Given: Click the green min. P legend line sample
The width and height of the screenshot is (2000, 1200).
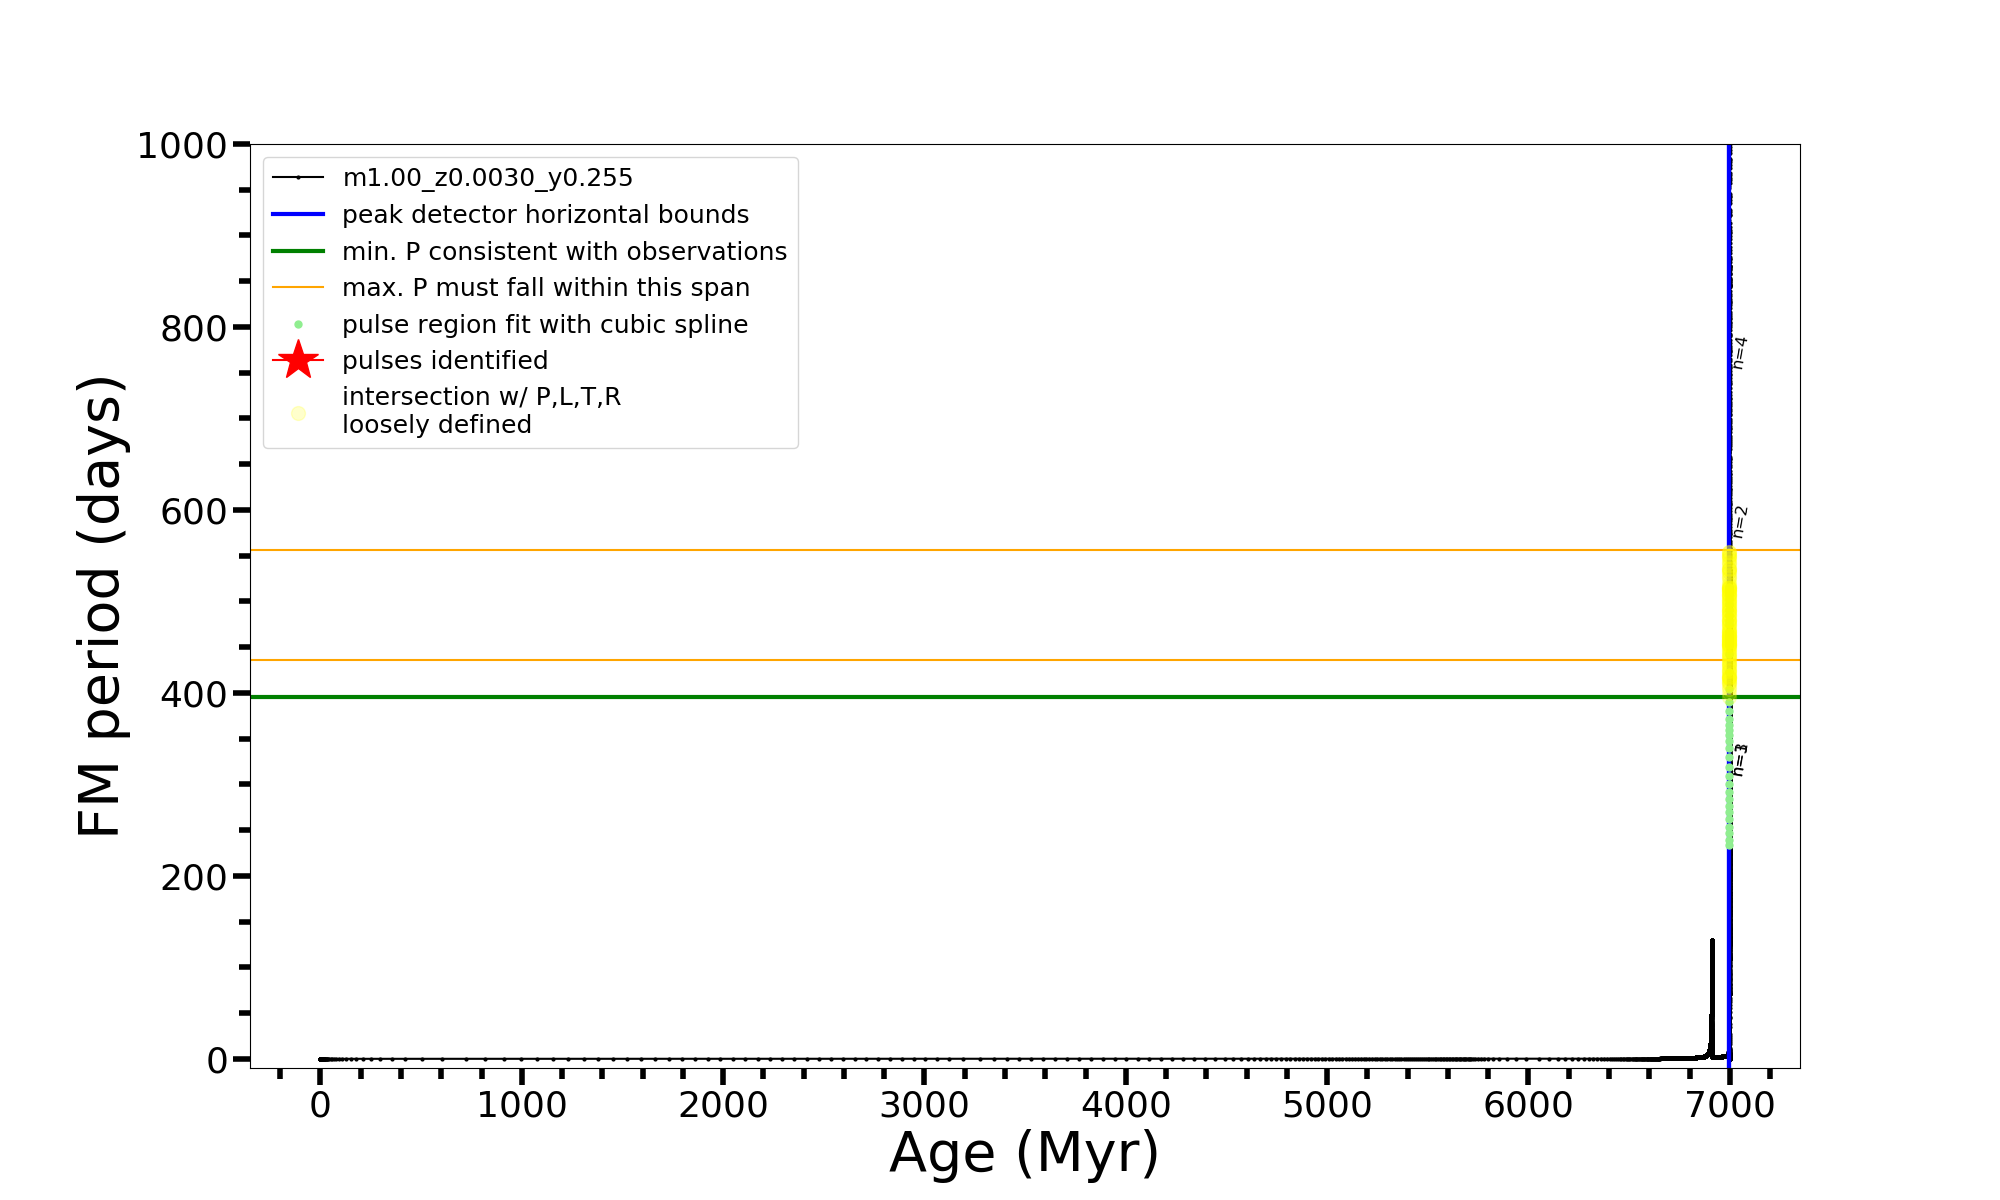Looking at the screenshot, I should click(x=298, y=251).
